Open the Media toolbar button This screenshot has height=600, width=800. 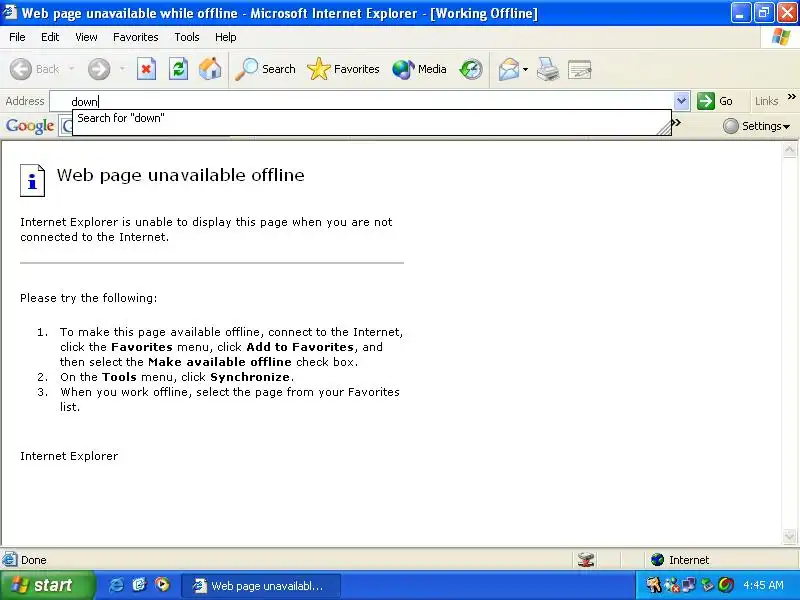tap(419, 69)
